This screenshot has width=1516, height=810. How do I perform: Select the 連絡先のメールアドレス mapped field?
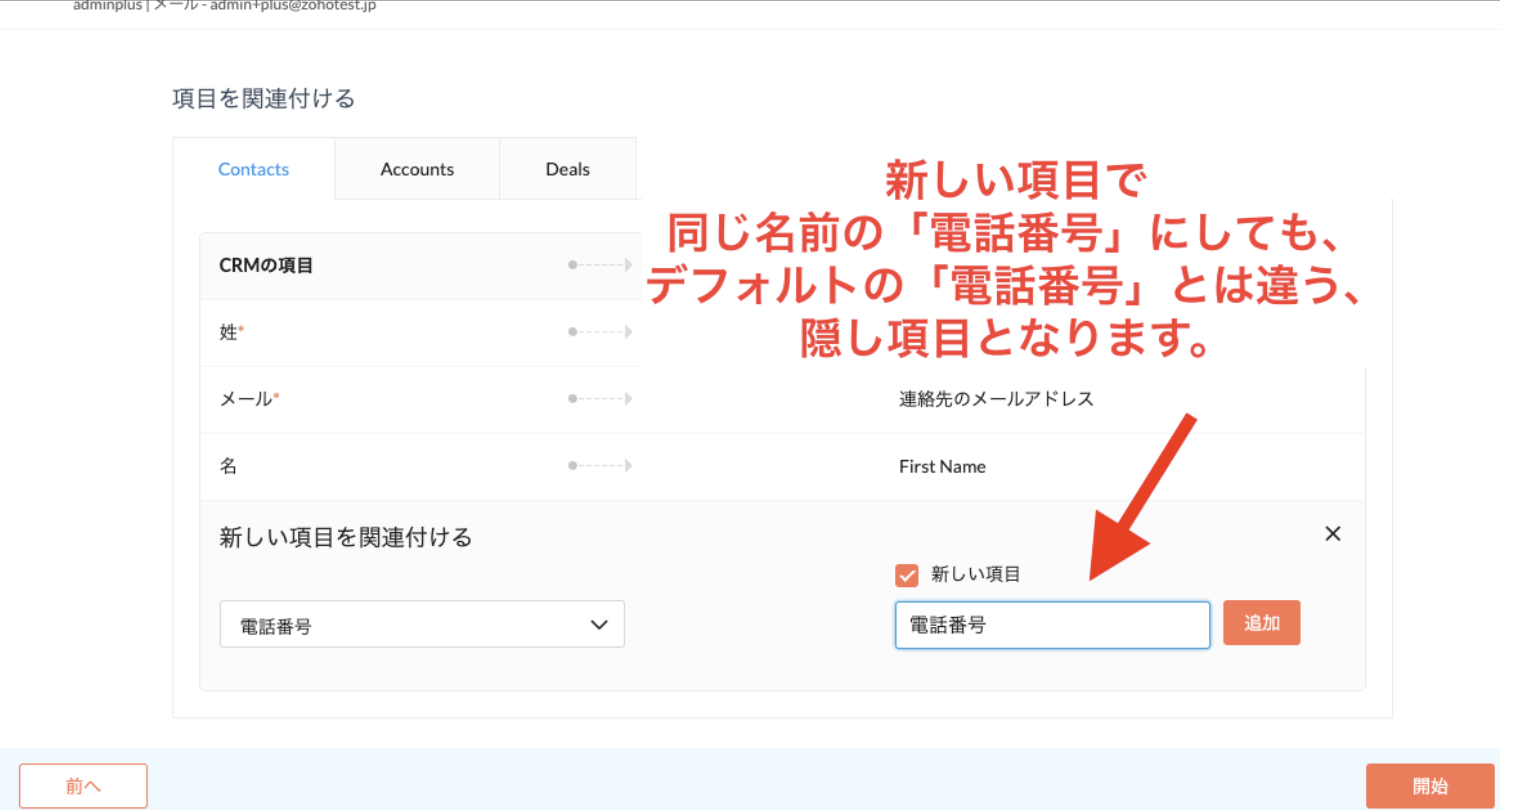(x=996, y=399)
